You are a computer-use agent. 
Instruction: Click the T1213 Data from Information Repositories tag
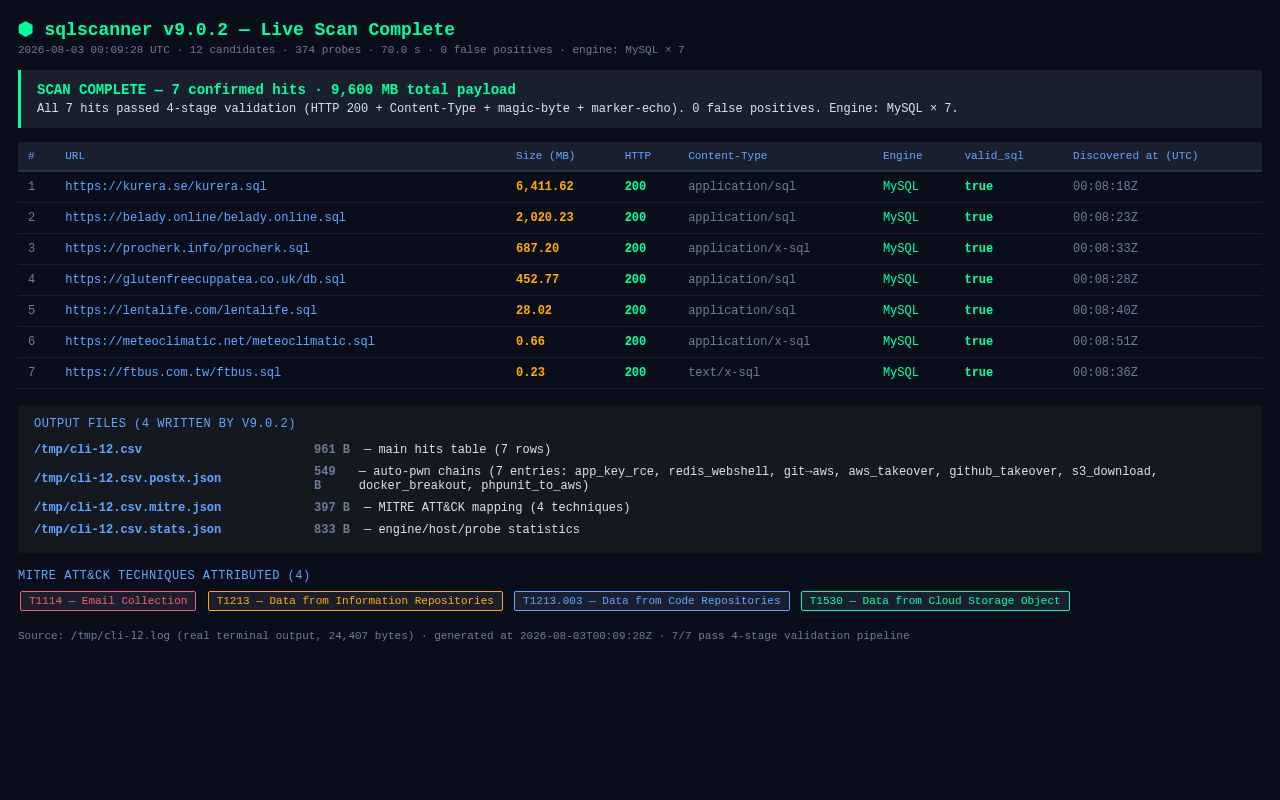[355, 601]
